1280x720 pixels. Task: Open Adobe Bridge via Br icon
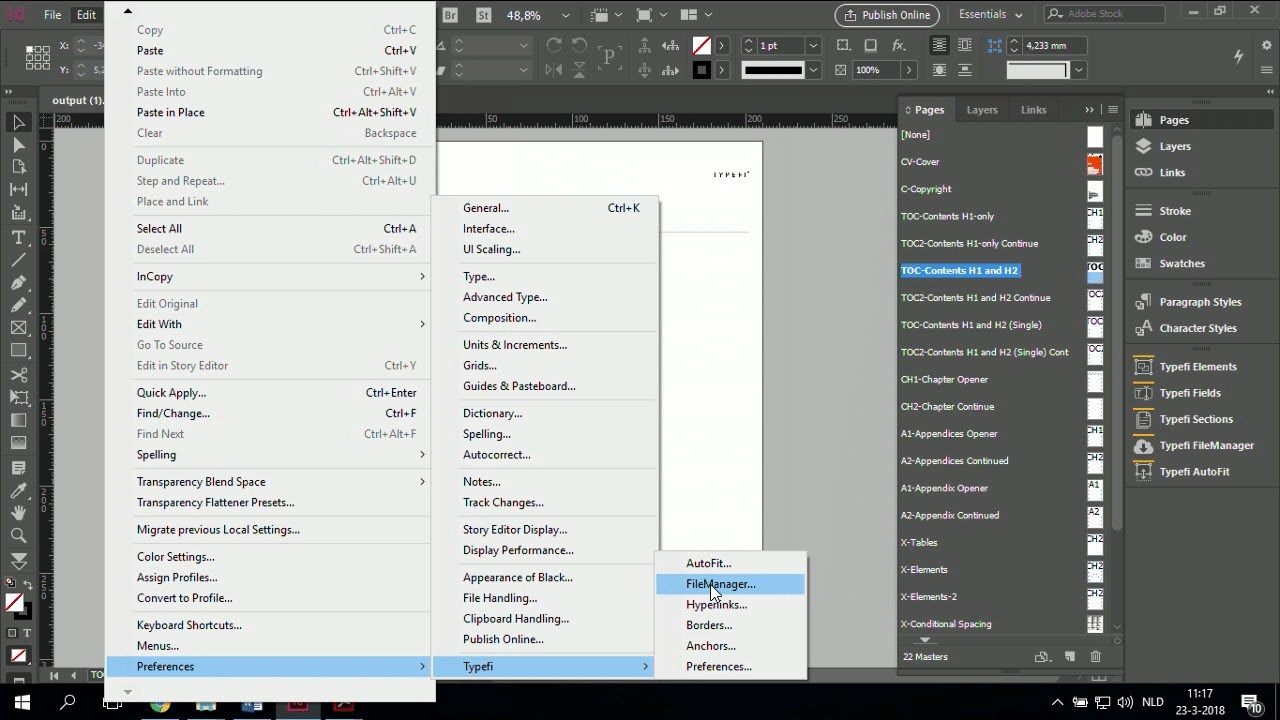pyautogui.click(x=450, y=15)
